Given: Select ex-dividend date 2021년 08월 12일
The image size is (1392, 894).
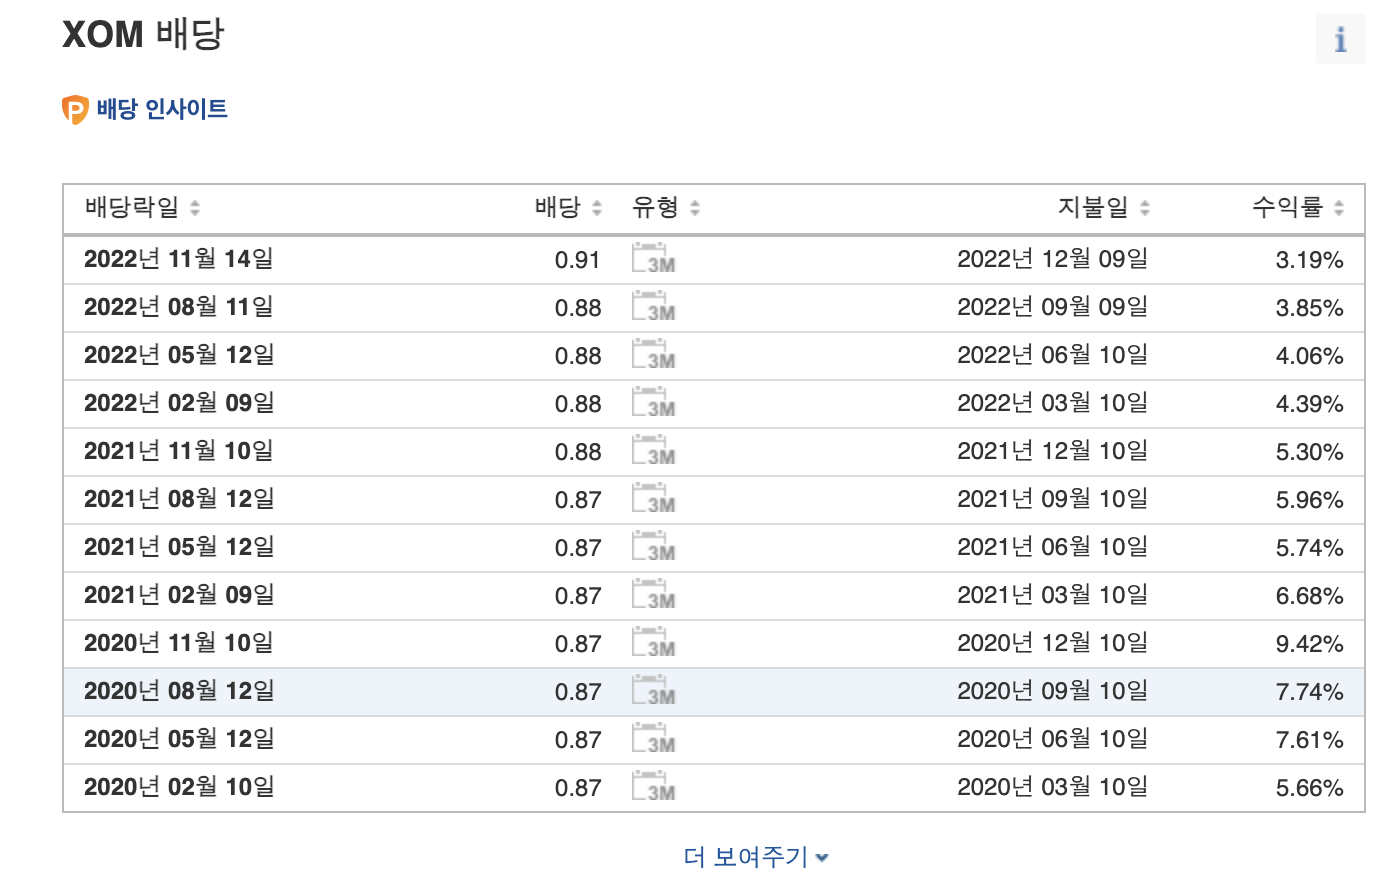Looking at the screenshot, I should click(x=179, y=499).
